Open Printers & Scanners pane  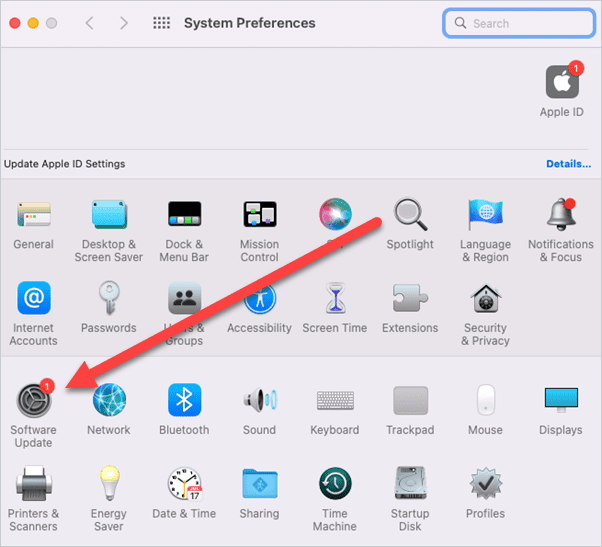pos(34,484)
